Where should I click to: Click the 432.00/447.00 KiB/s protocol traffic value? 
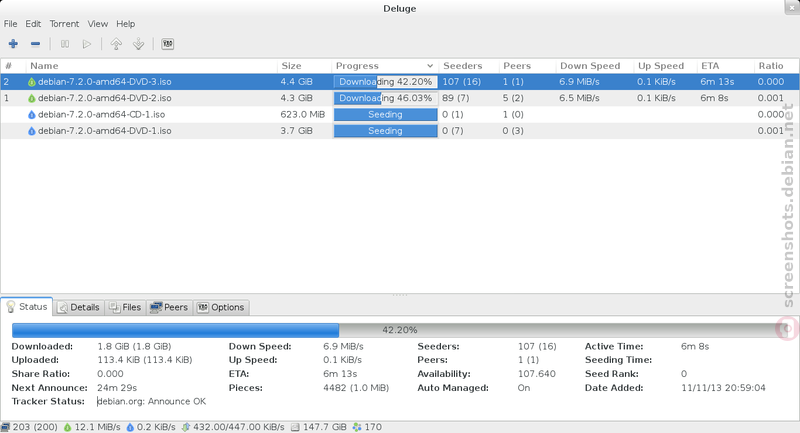(239, 427)
